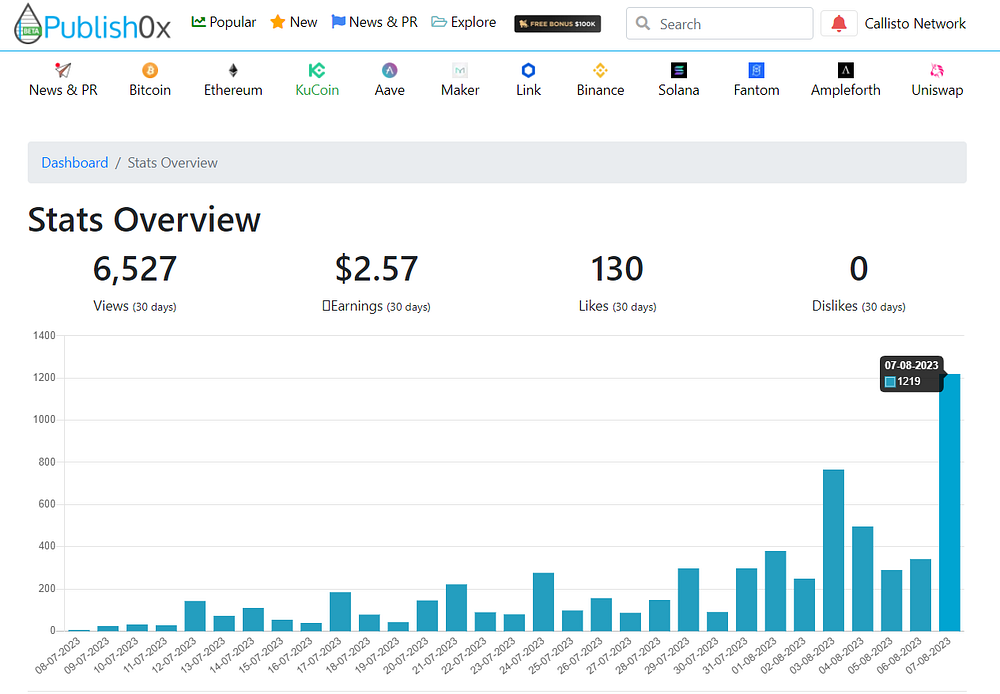Click the Solana logo icon

(x=679, y=70)
